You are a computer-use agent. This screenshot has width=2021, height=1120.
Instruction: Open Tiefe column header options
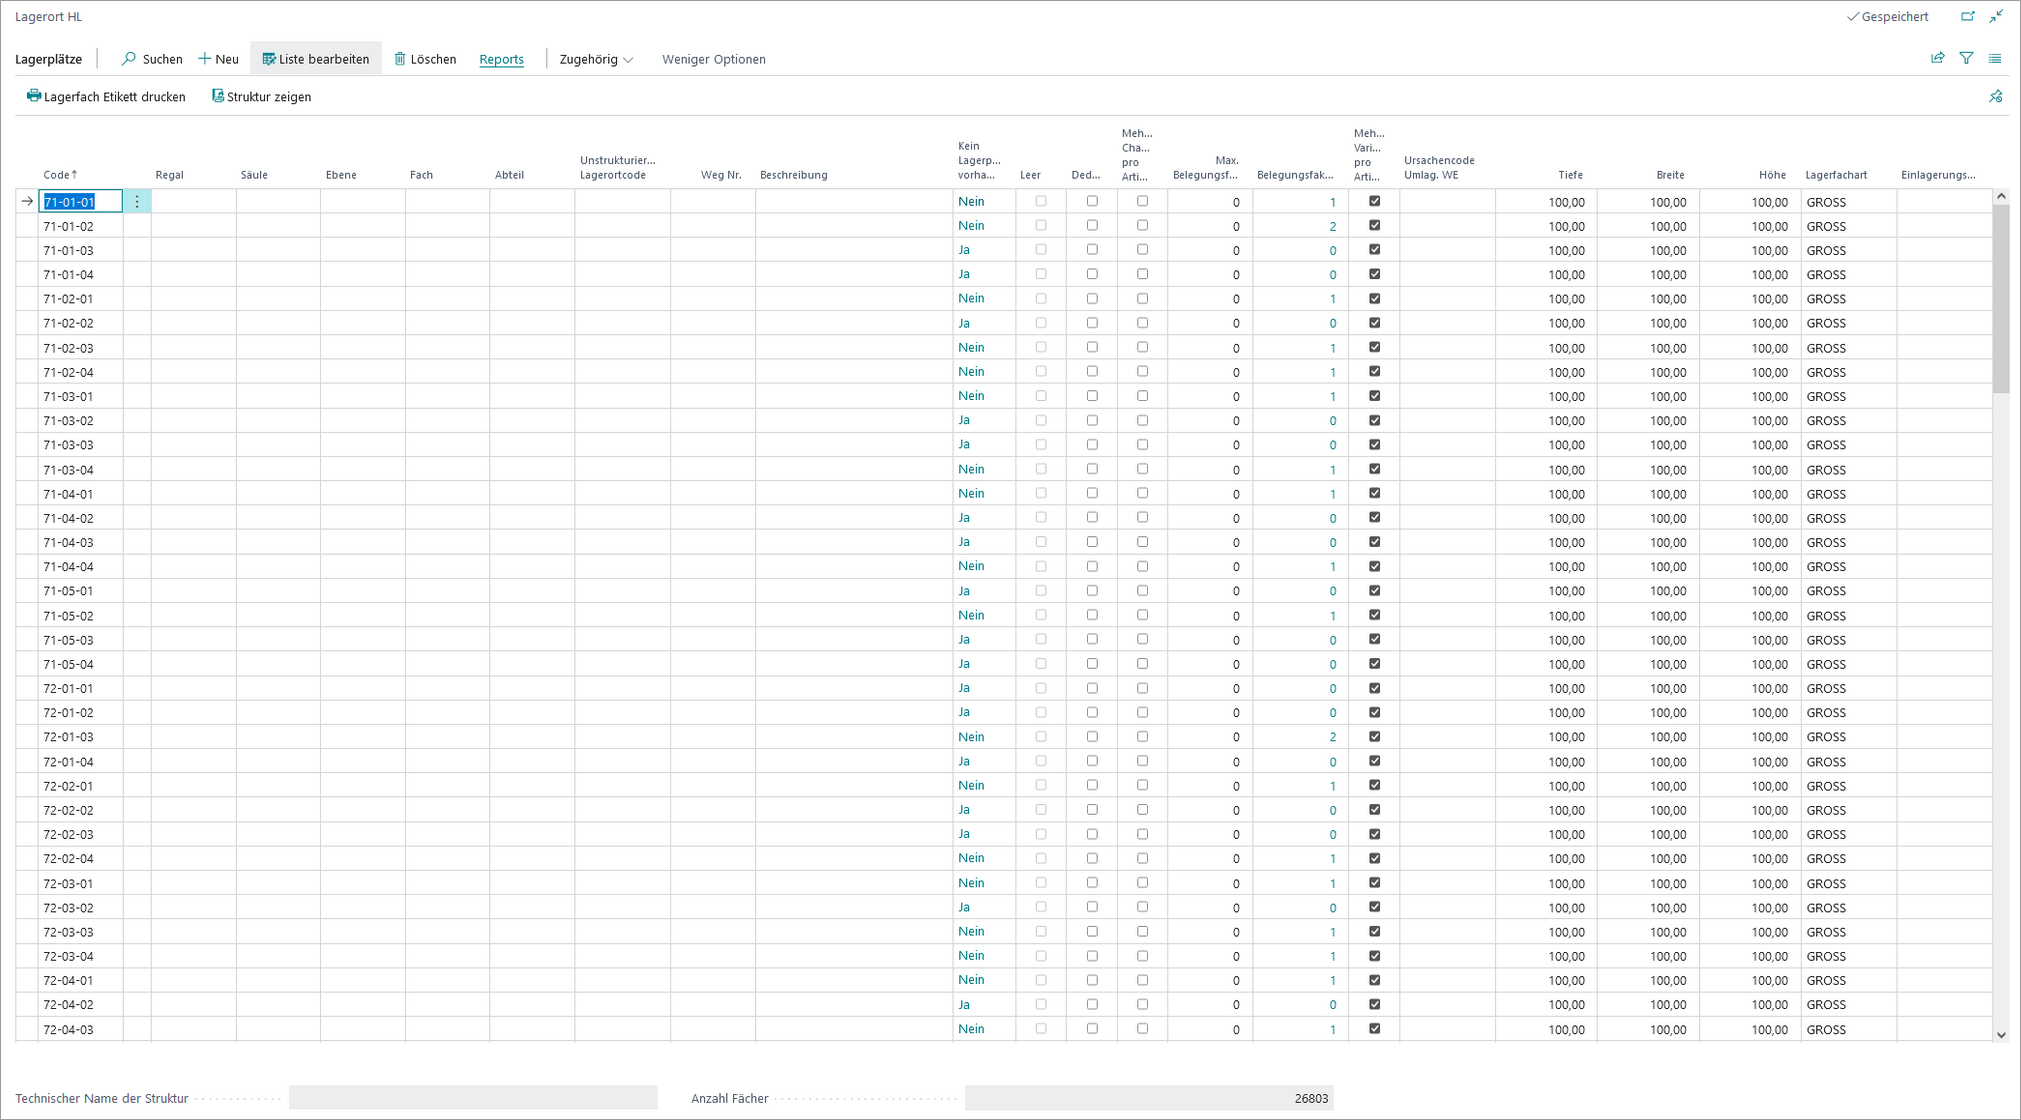[x=1570, y=175]
